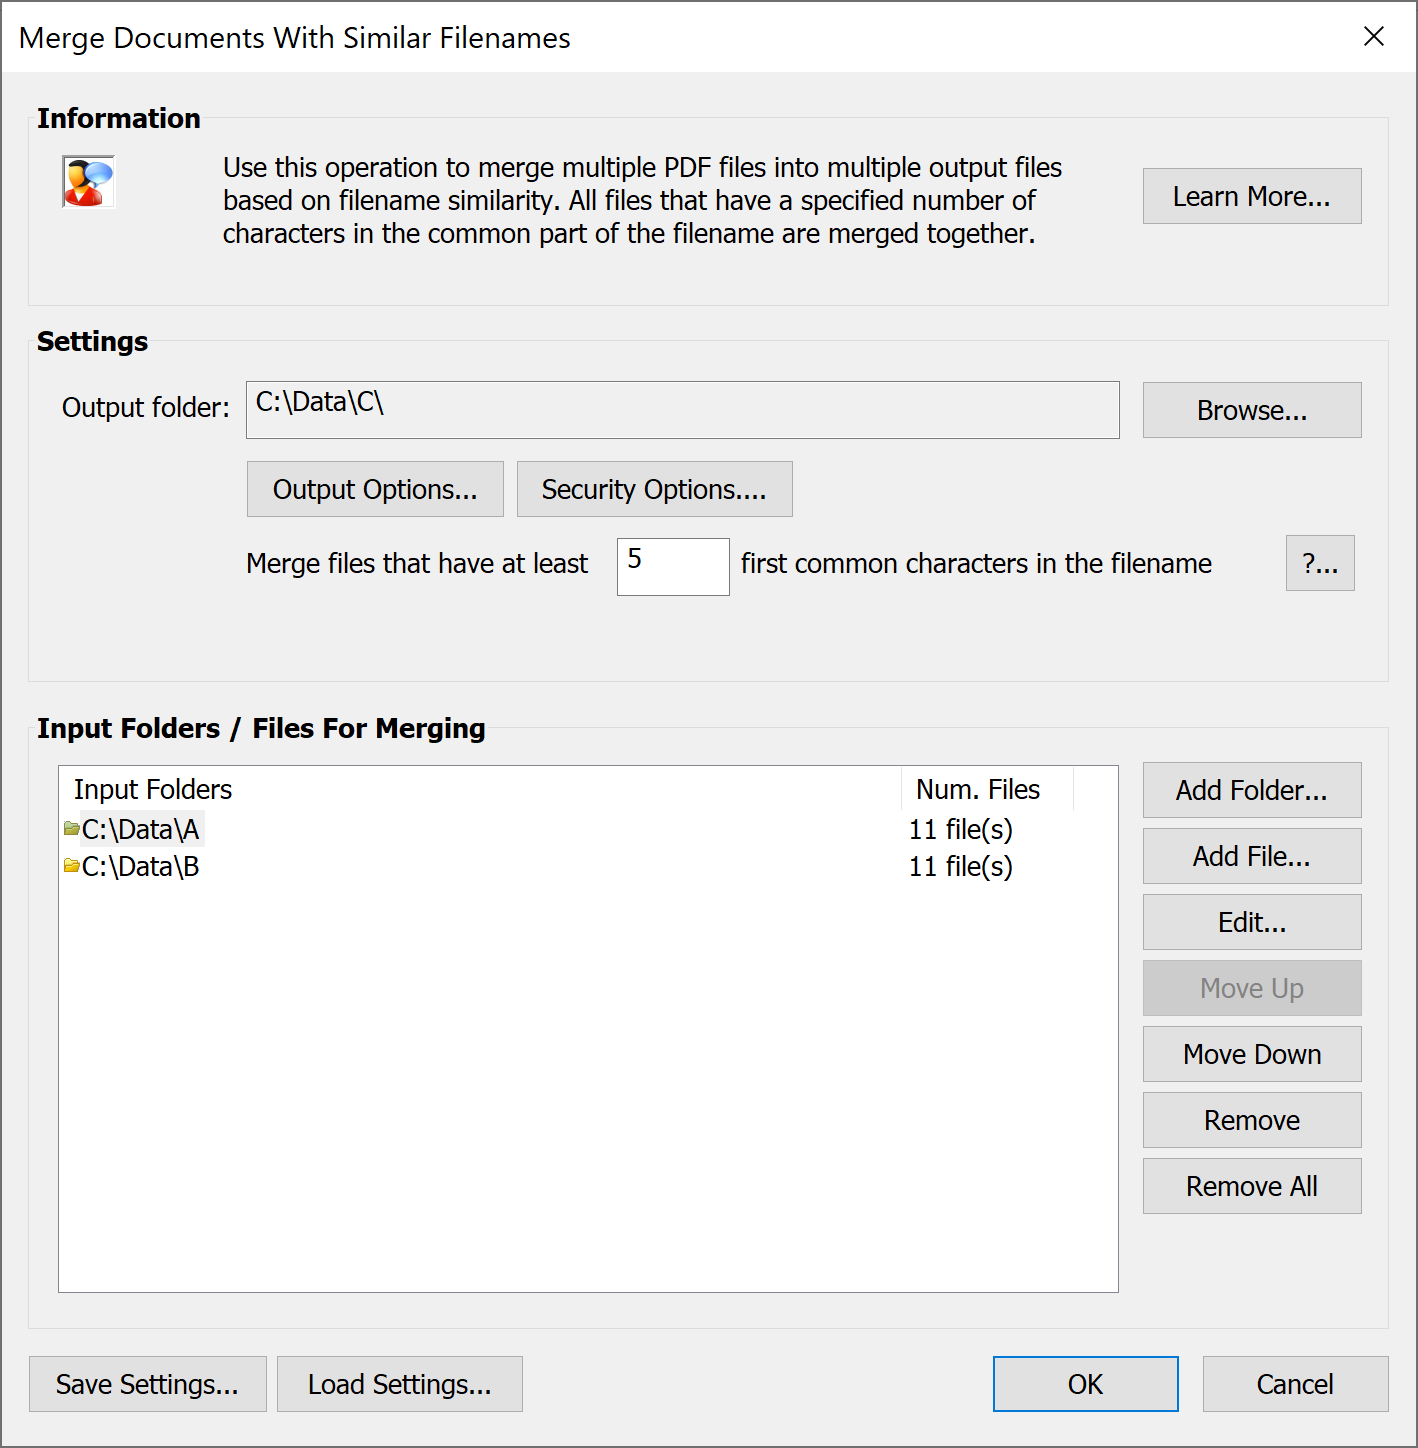Click the person information icon
Screen dimensions: 1418x1448
[x=87, y=182]
